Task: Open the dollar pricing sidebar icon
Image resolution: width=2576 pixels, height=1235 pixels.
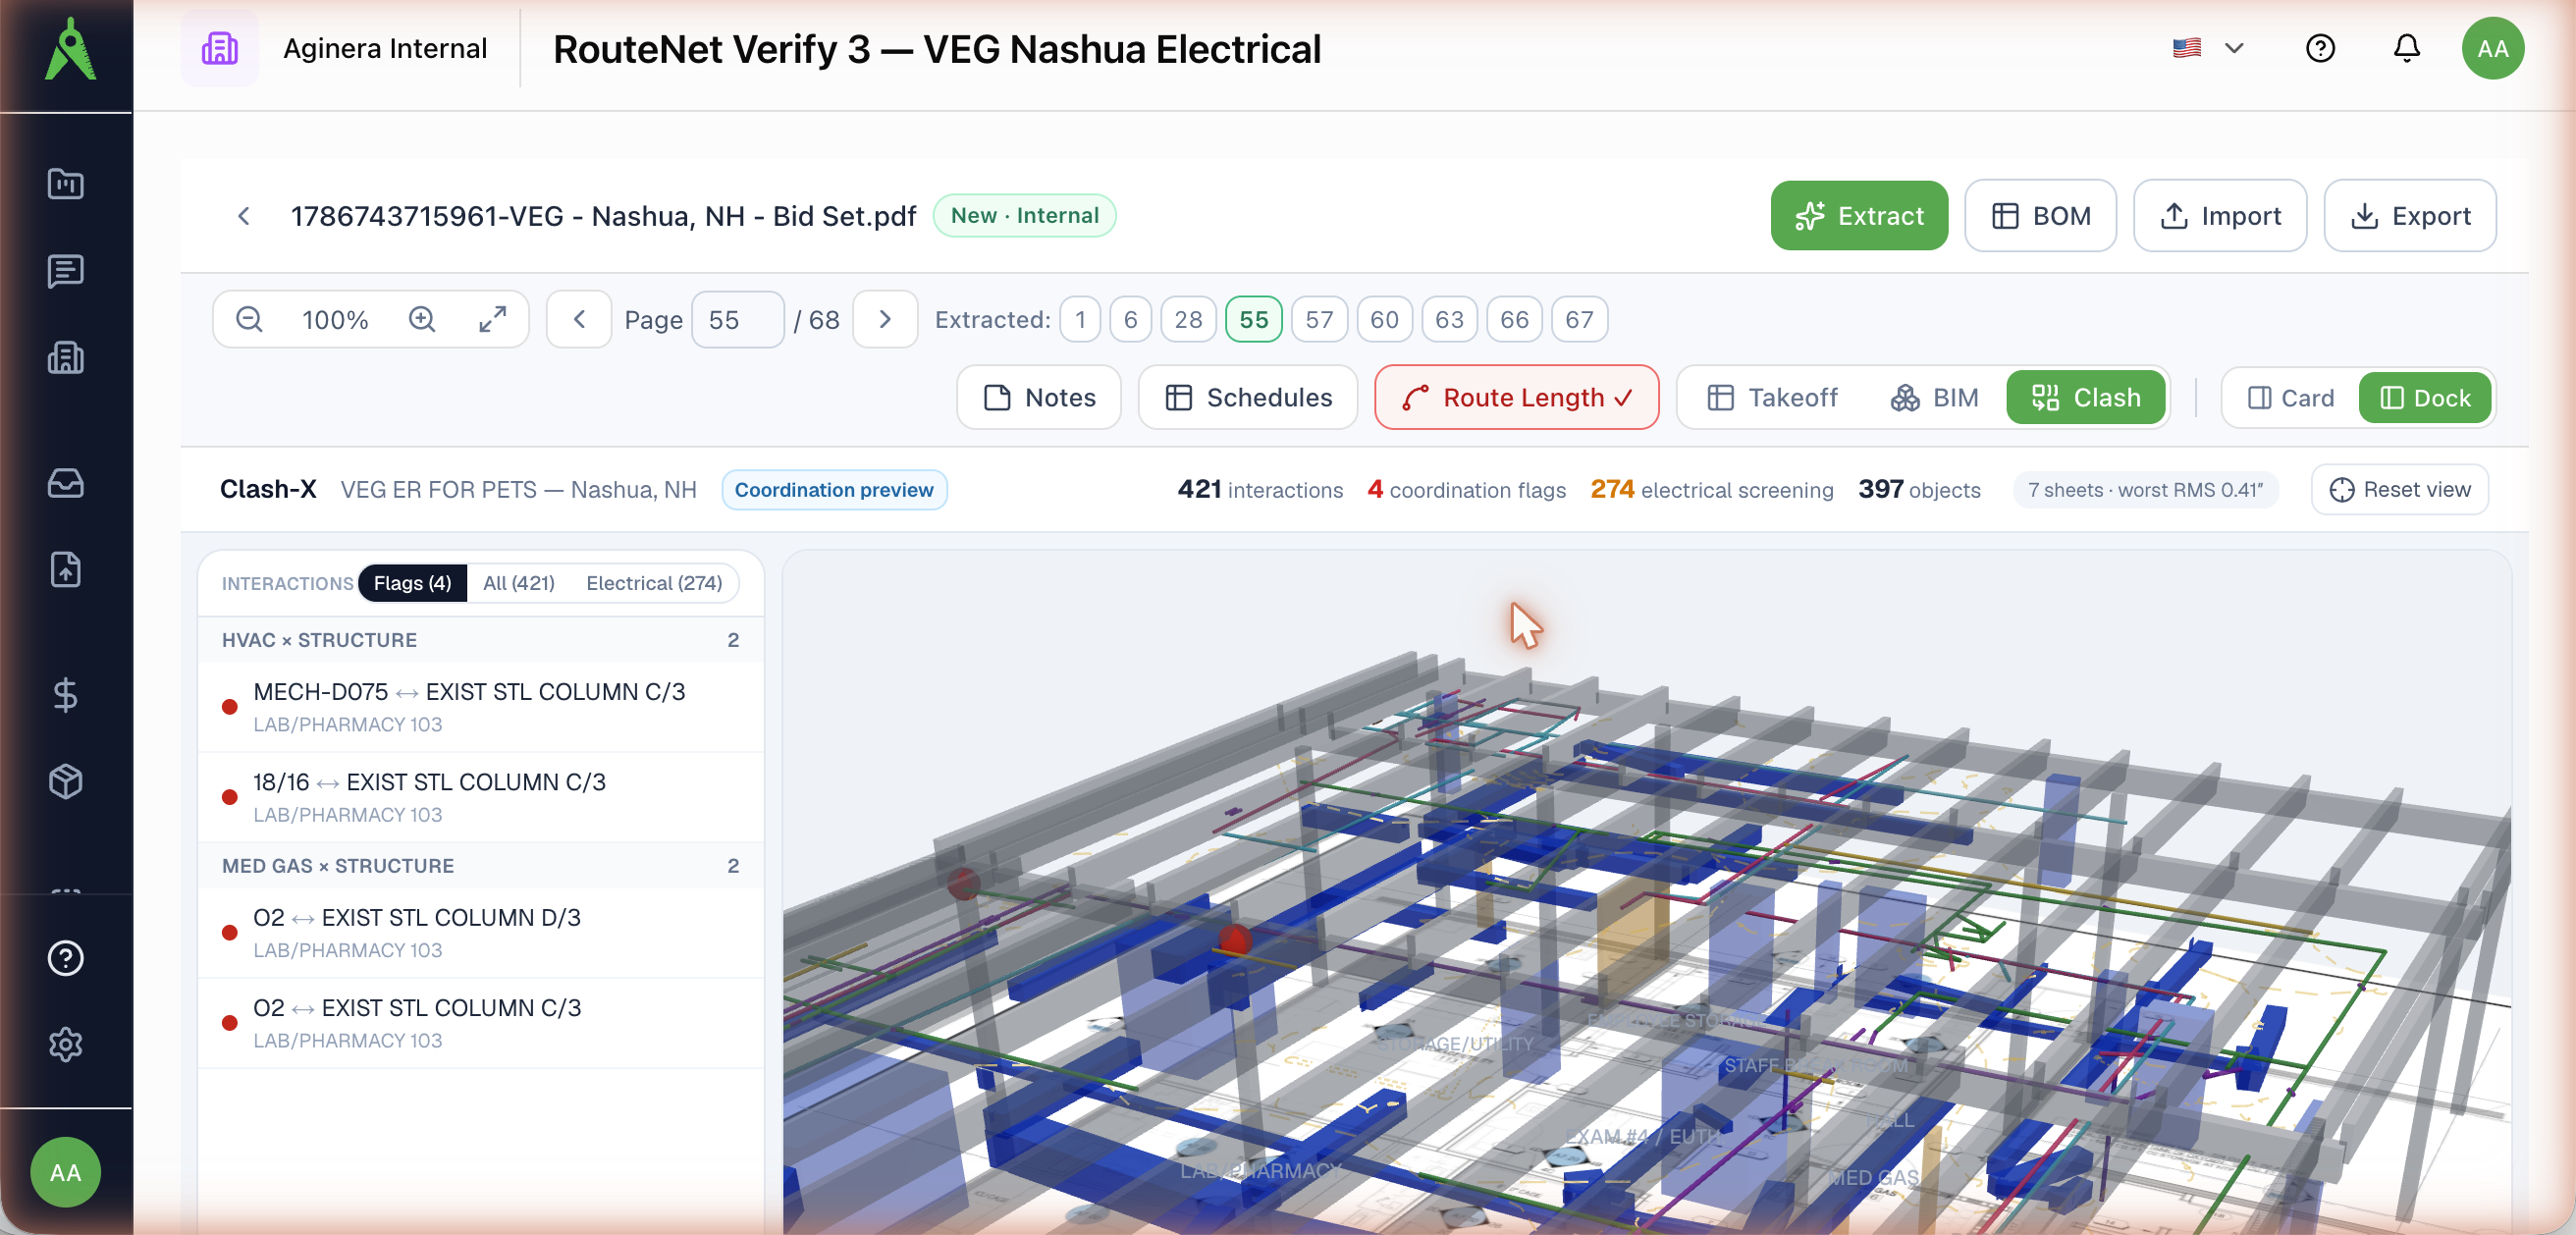Action: click(66, 695)
